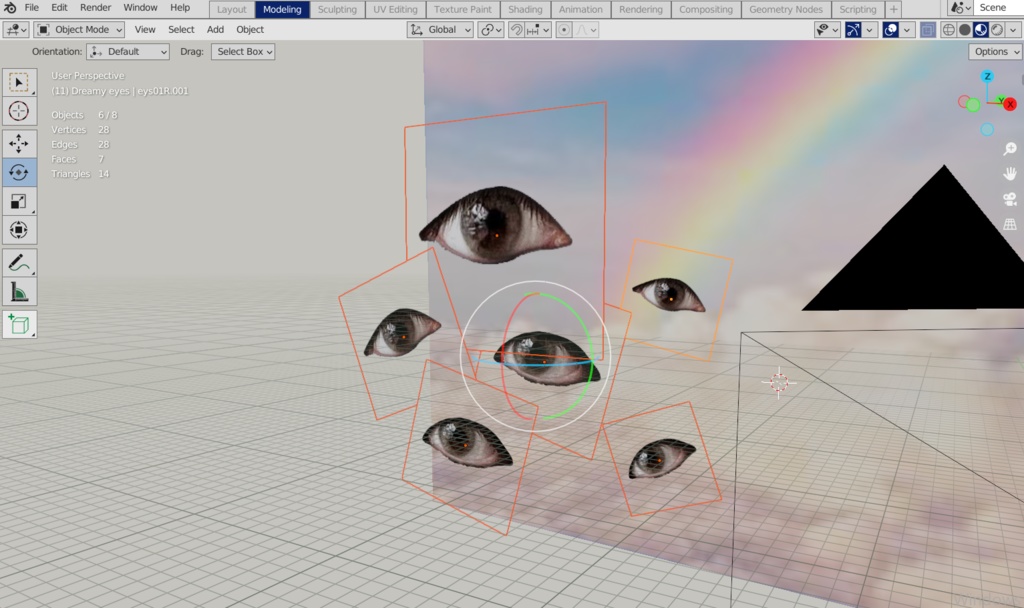Select the Measure tool
1024x608 pixels.
tap(19, 292)
